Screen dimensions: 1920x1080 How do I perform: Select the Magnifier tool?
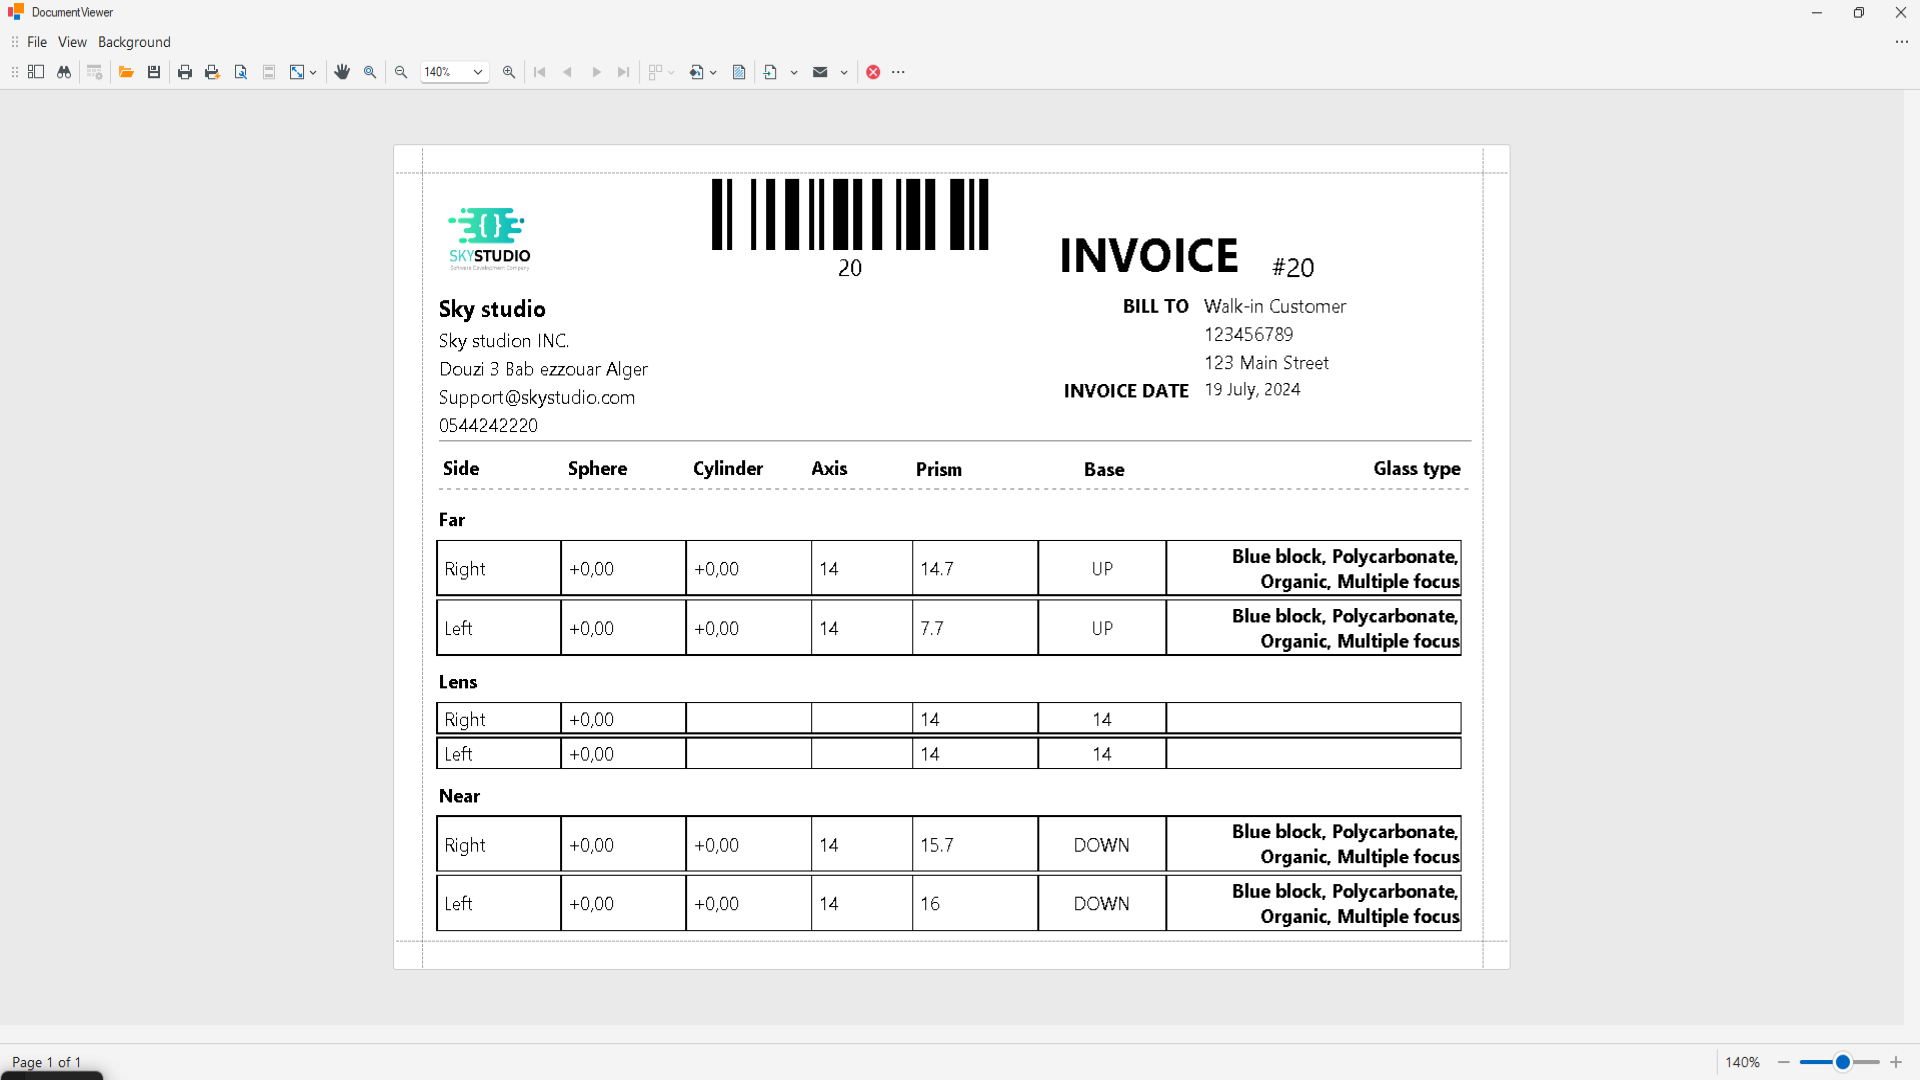(x=370, y=72)
